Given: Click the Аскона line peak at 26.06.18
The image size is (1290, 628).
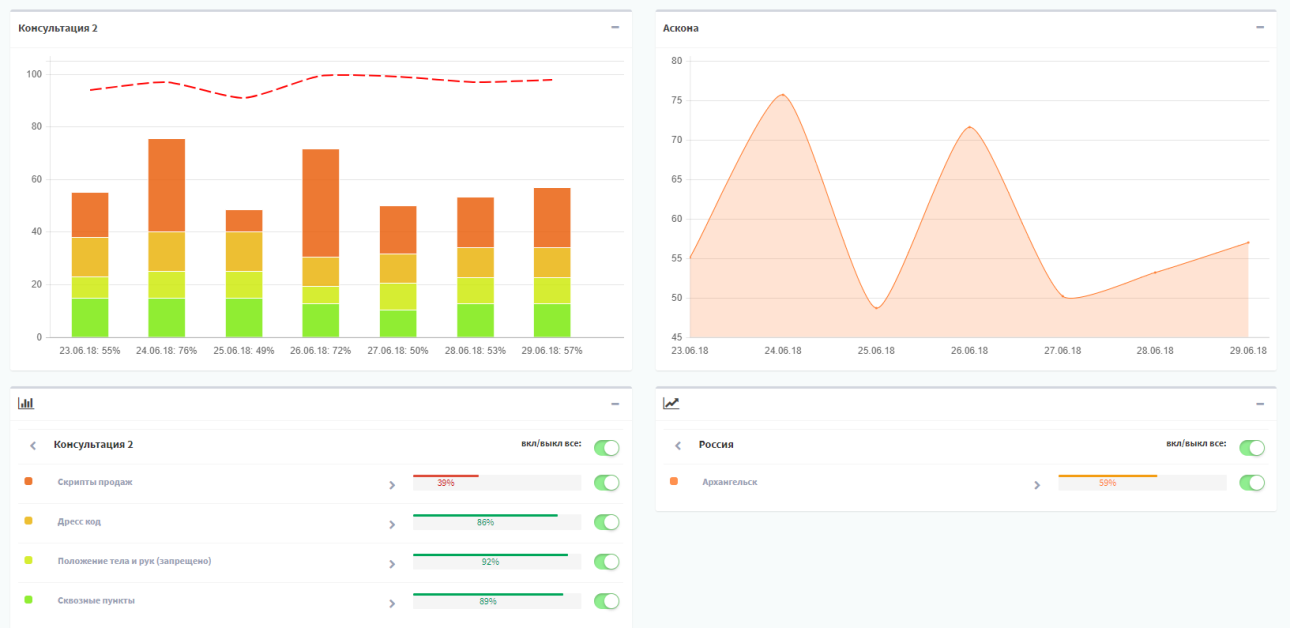Looking at the screenshot, I should (x=969, y=127).
